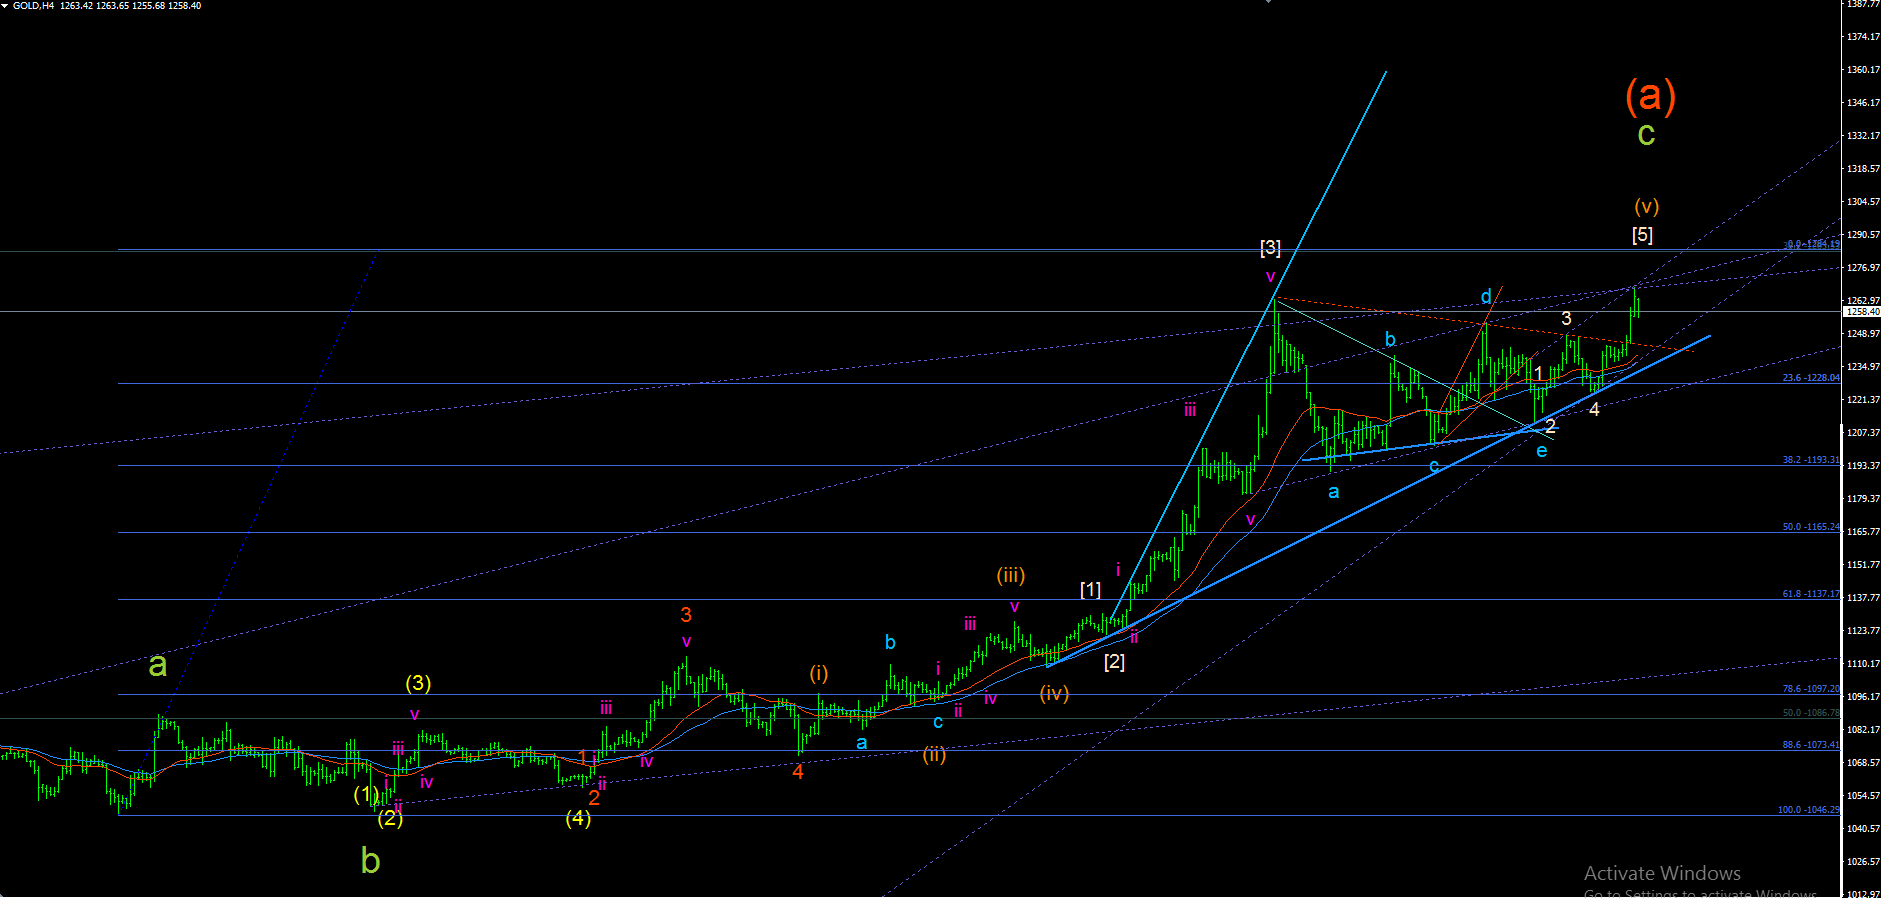Click the blue e triangle label
The width and height of the screenshot is (1881, 898).
click(1542, 451)
